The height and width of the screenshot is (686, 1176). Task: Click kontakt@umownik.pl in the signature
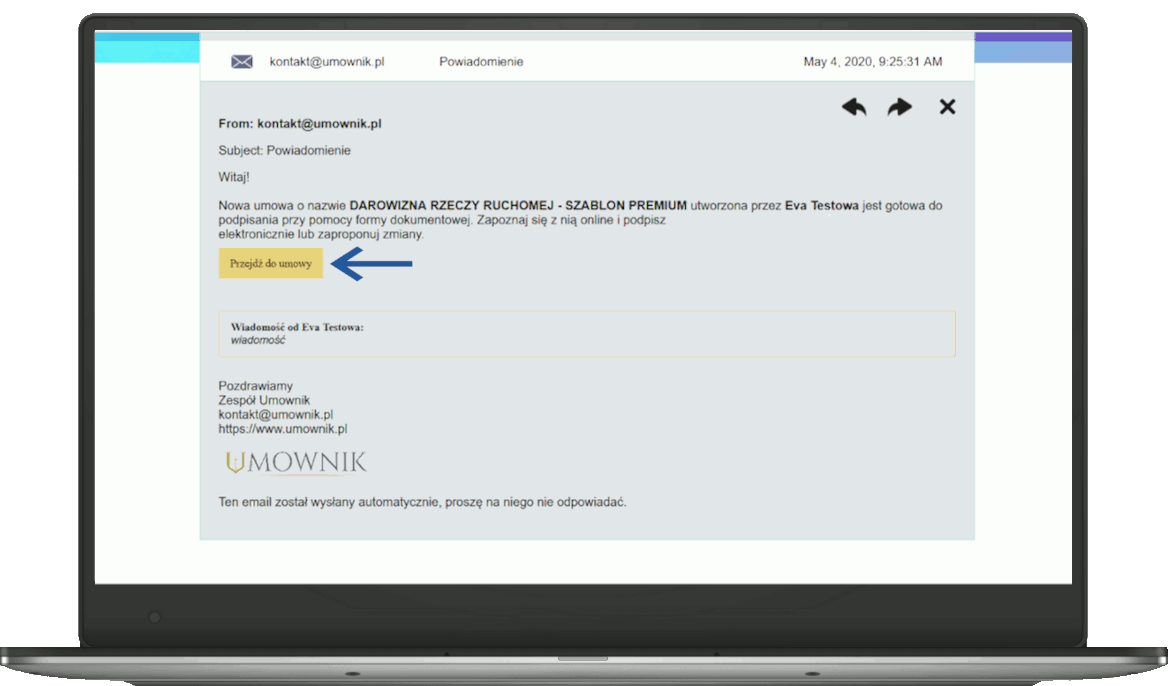click(x=275, y=415)
